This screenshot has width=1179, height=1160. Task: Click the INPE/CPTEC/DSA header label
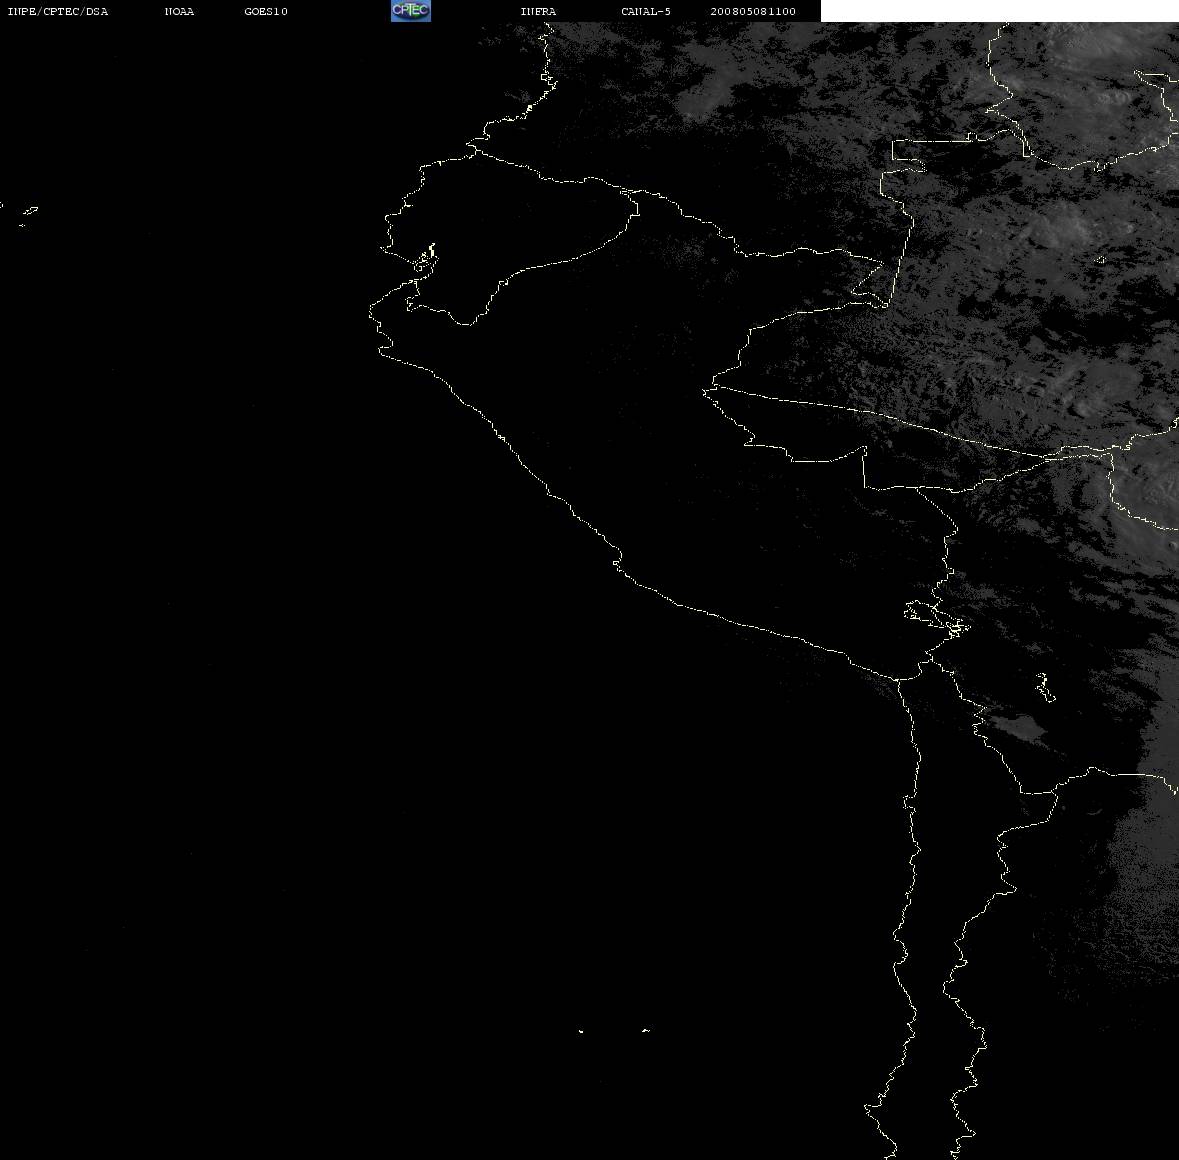[57, 11]
